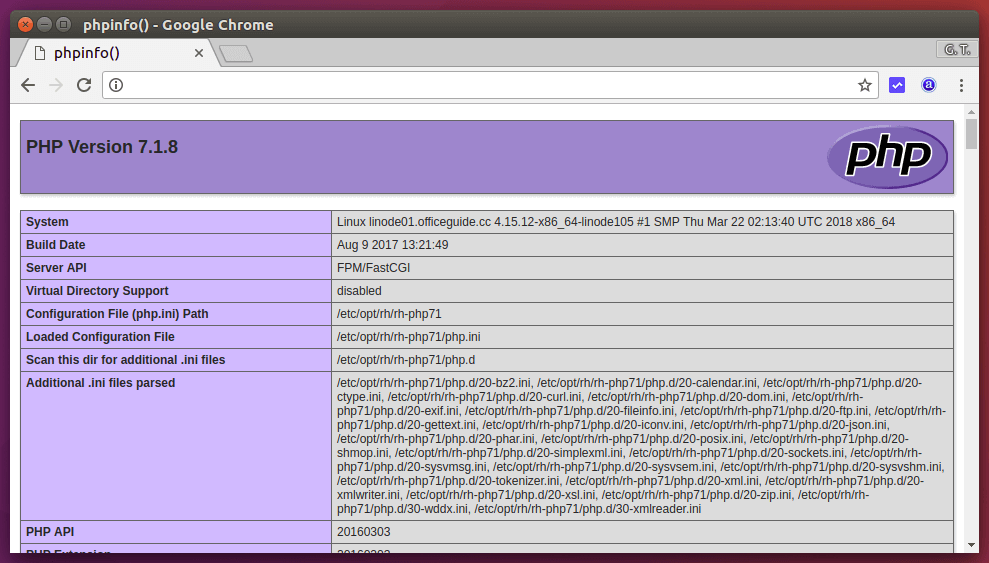
Task: Click the PHP logo in the header
Action: 886,157
